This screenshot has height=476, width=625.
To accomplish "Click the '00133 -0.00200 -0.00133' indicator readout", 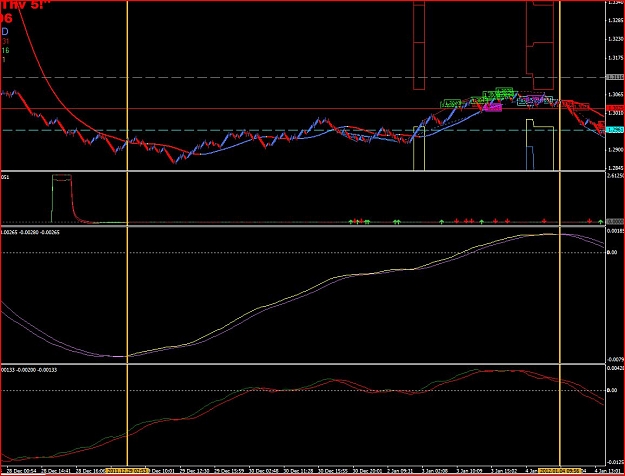I will [x=29, y=370].
